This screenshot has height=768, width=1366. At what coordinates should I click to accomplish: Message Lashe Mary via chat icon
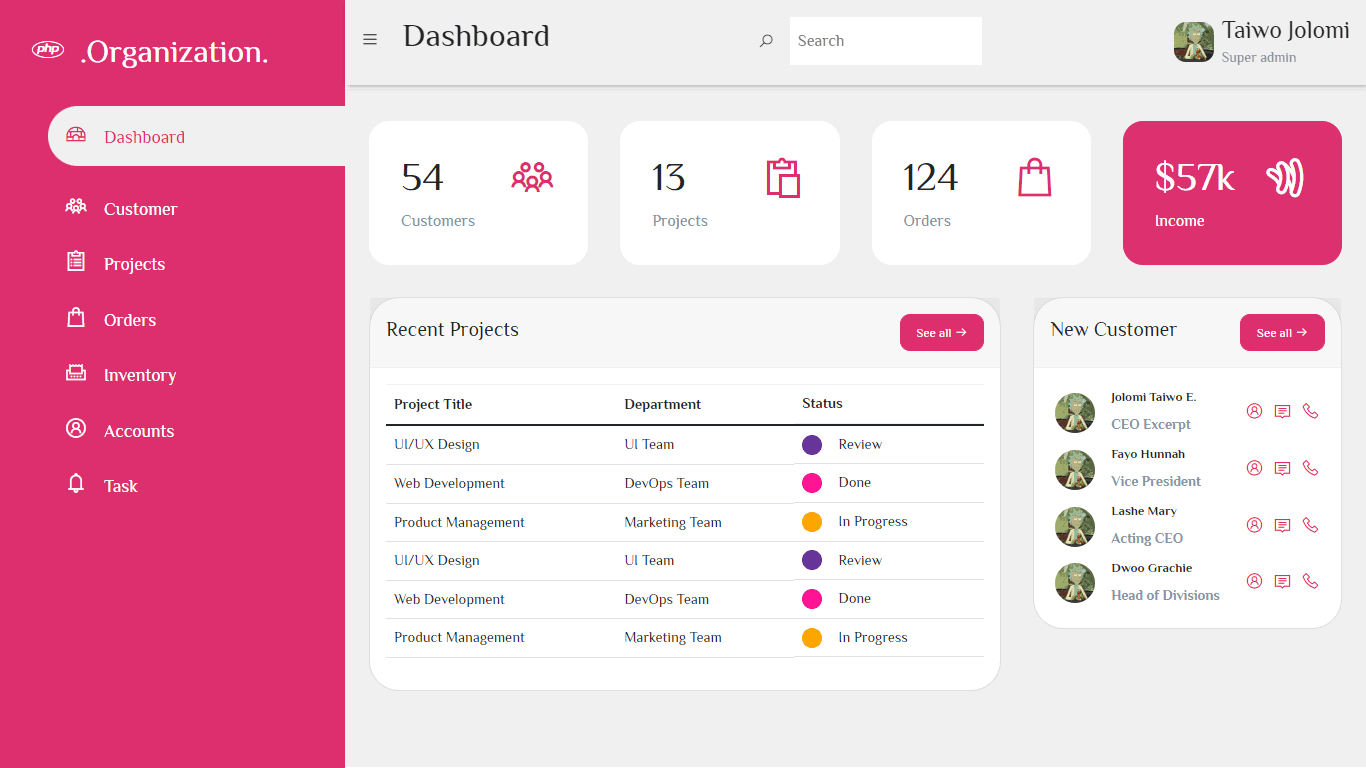pos(1282,525)
